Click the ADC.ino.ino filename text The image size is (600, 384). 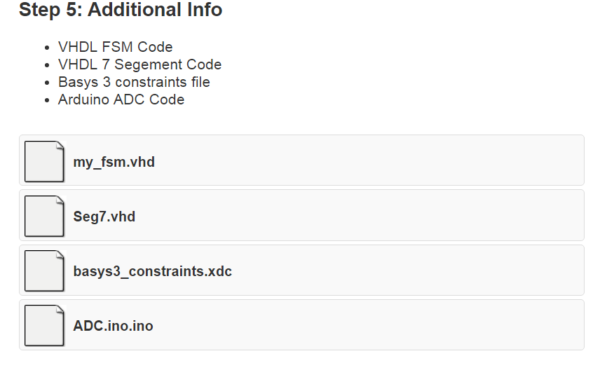coord(113,326)
